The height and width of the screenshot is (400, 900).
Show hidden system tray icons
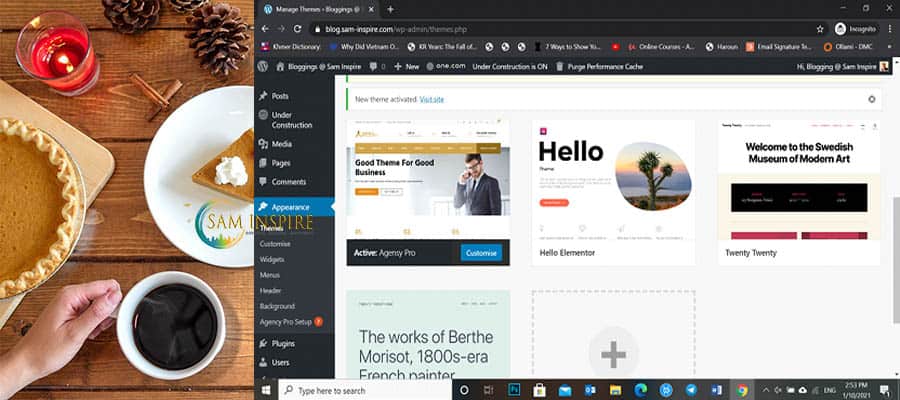(x=765, y=390)
